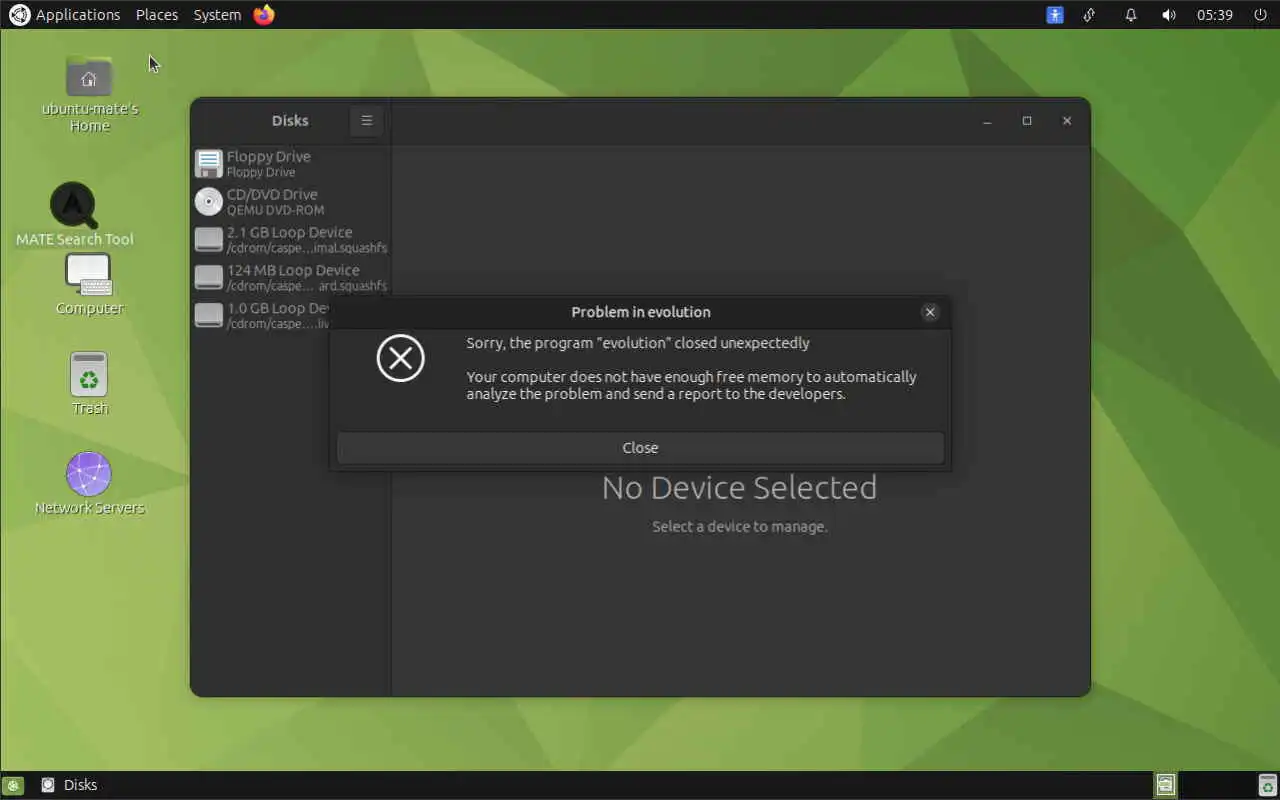Open the trash applet in bottom panel
This screenshot has height=800, width=1280.
click(x=1267, y=785)
